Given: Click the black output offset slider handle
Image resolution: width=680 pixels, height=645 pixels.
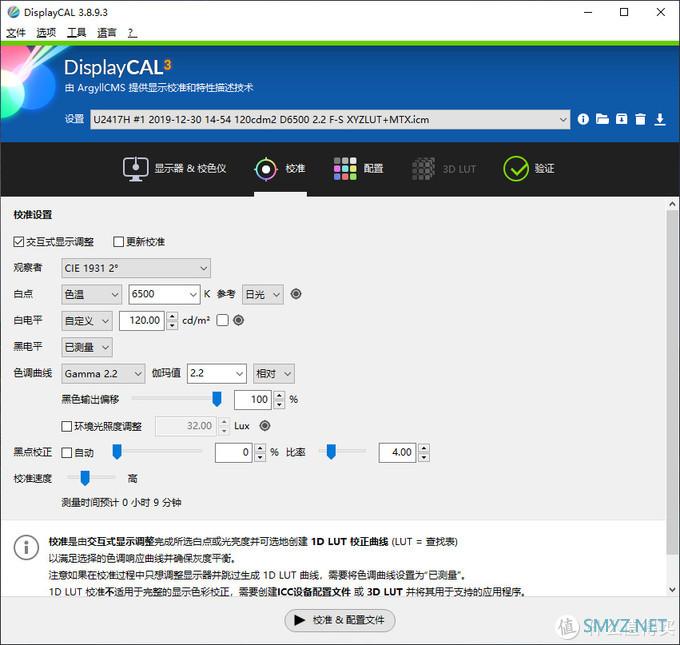Looking at the screenshot, I should pos(217,399).
